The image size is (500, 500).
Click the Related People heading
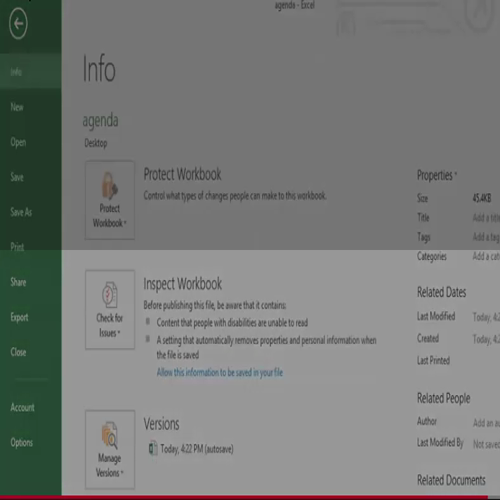444,398
